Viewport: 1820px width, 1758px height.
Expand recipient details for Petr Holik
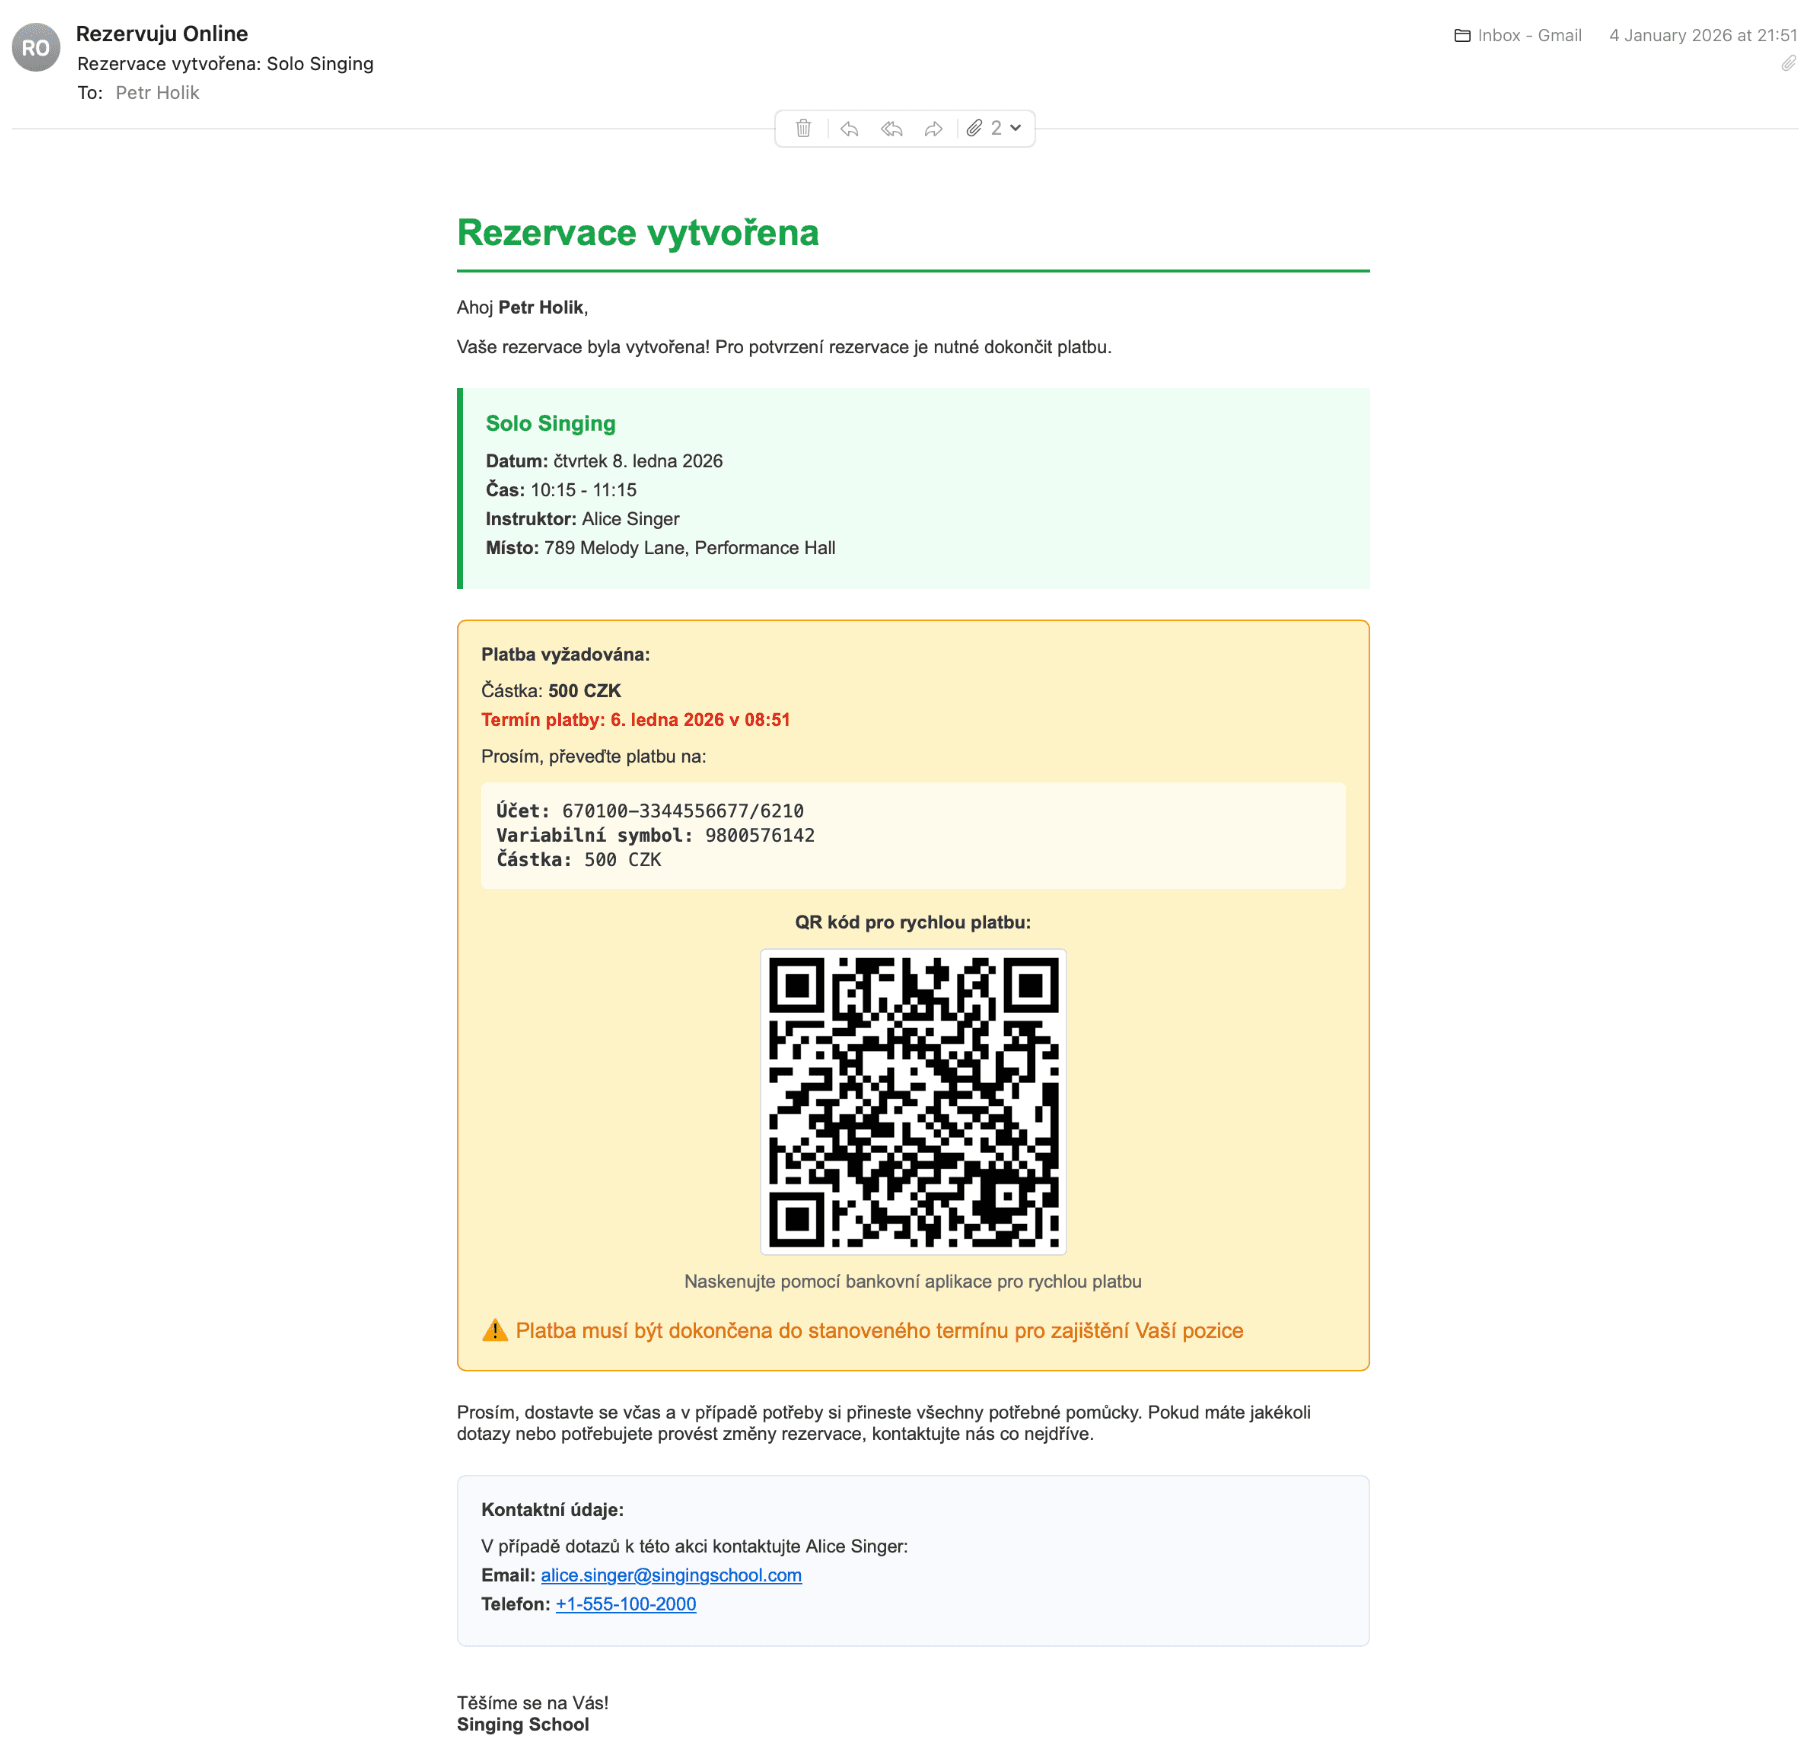click(156, 92)
